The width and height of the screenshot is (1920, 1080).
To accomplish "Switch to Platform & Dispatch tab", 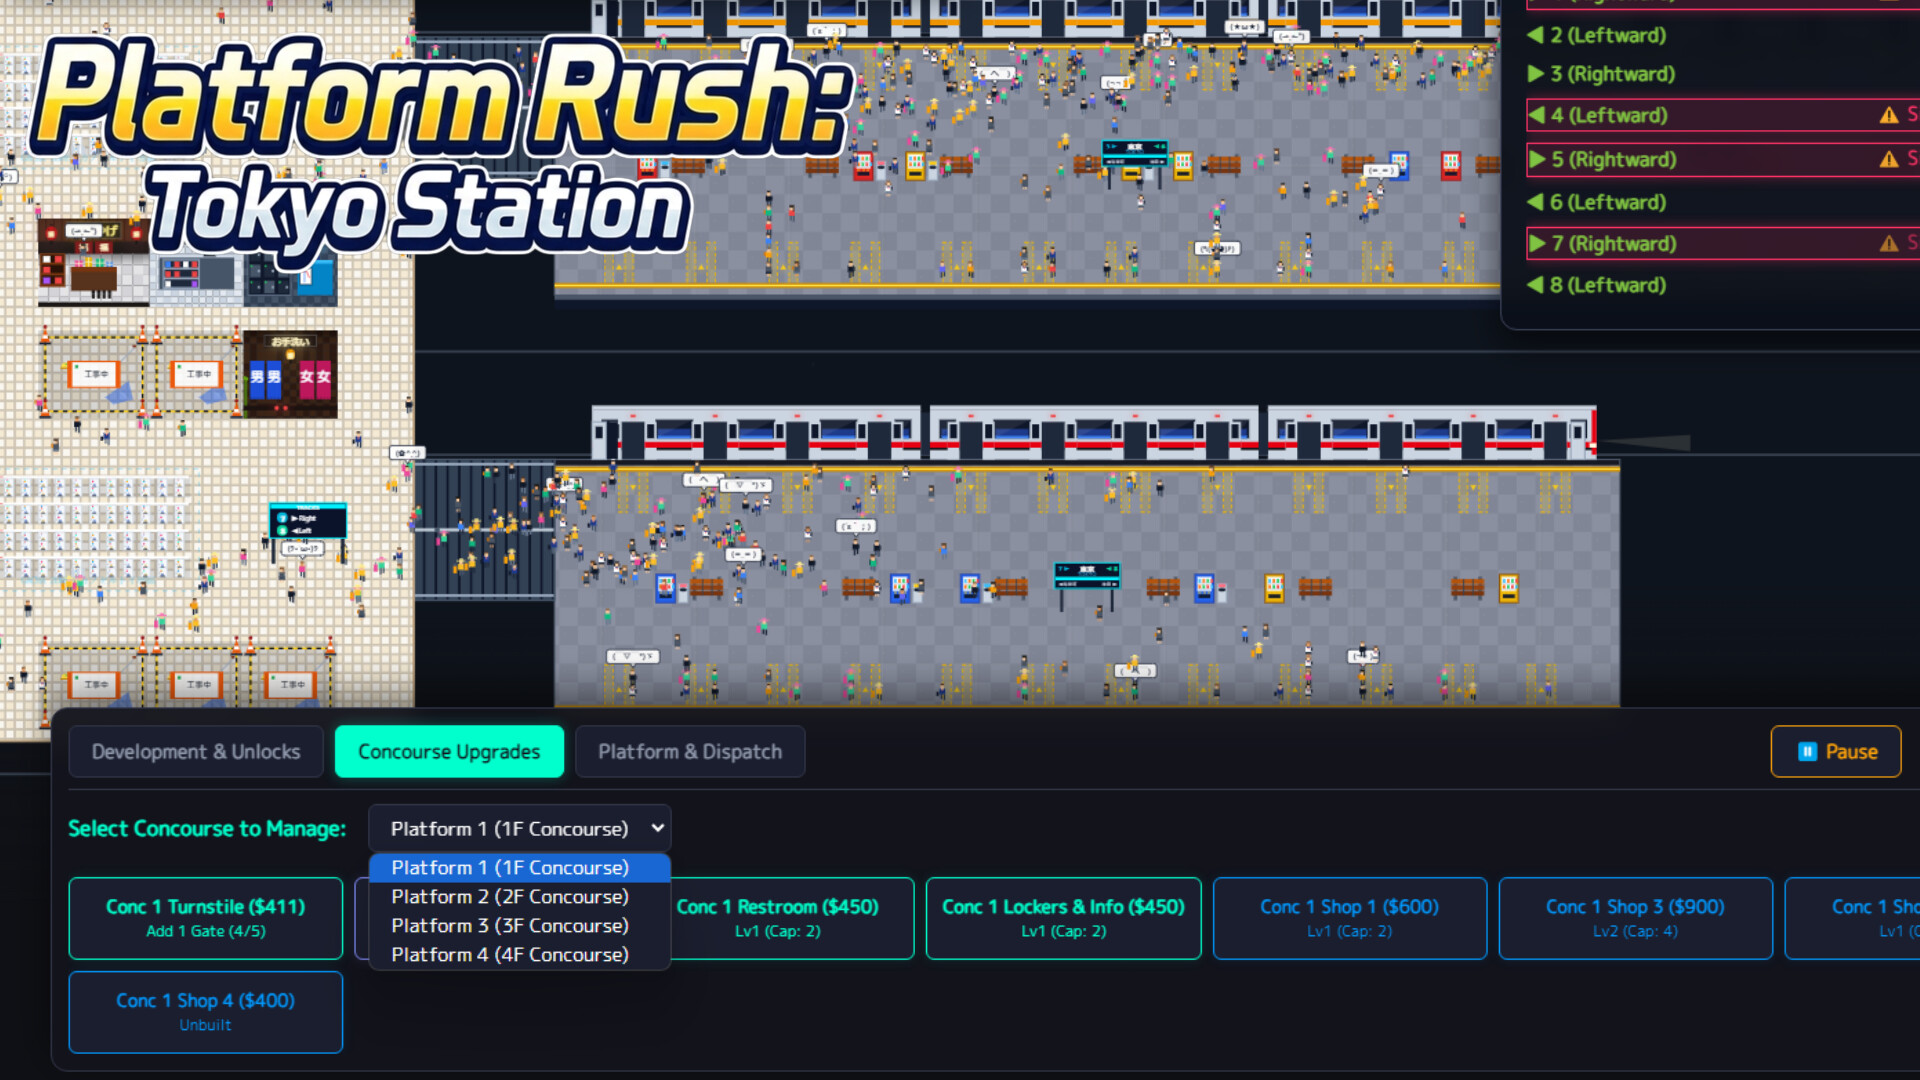I will (690, 751).
